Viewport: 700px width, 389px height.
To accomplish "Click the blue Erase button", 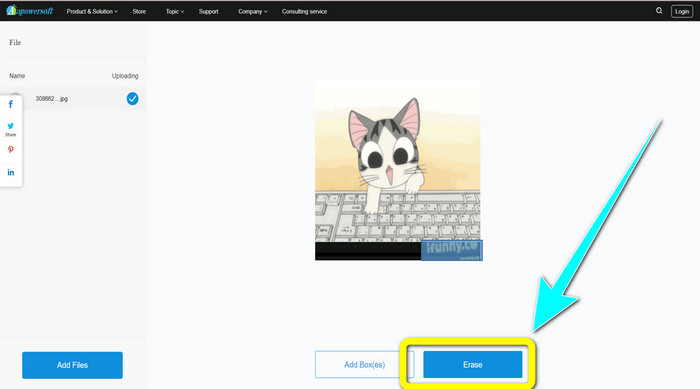I will 473,364.
